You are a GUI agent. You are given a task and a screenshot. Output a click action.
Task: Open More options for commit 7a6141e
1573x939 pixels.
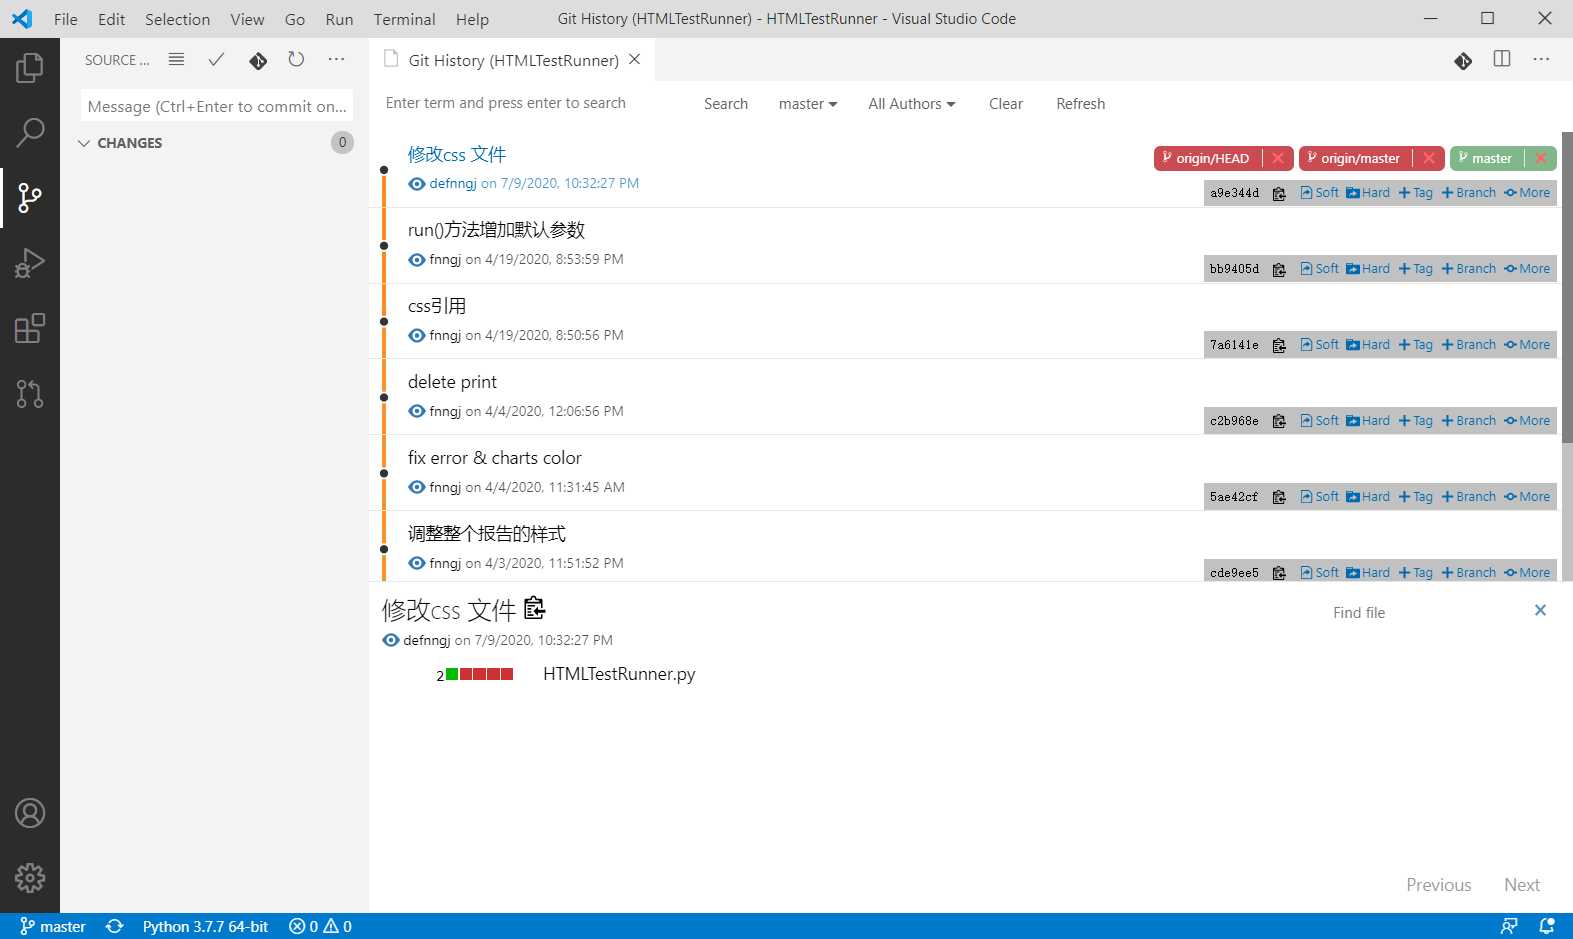[x=1527, y=345]
